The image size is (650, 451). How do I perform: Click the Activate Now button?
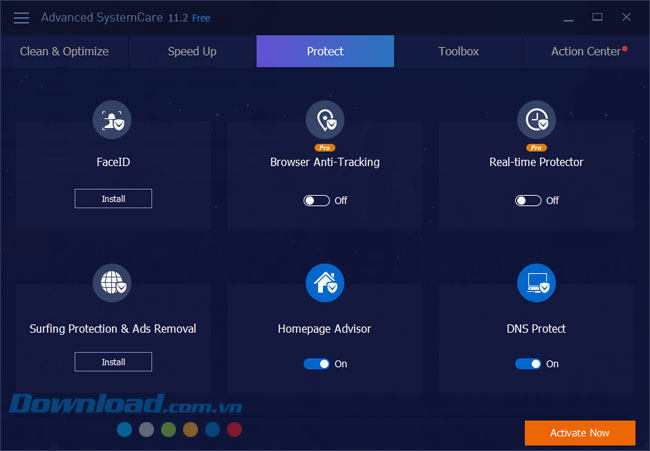(x=580, y=433)
